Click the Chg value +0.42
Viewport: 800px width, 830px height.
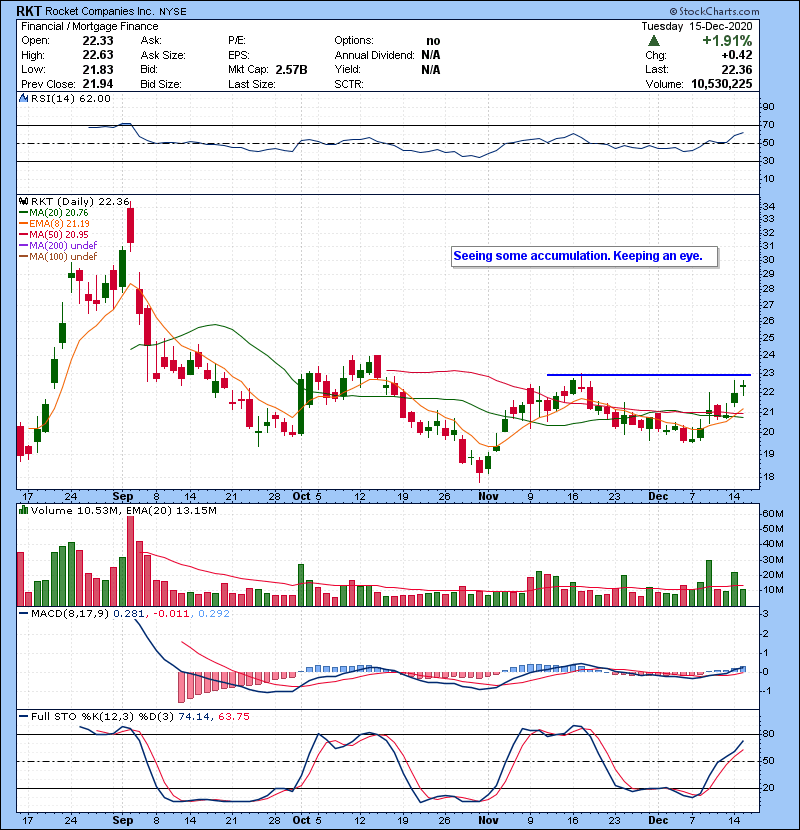(736, 55)
